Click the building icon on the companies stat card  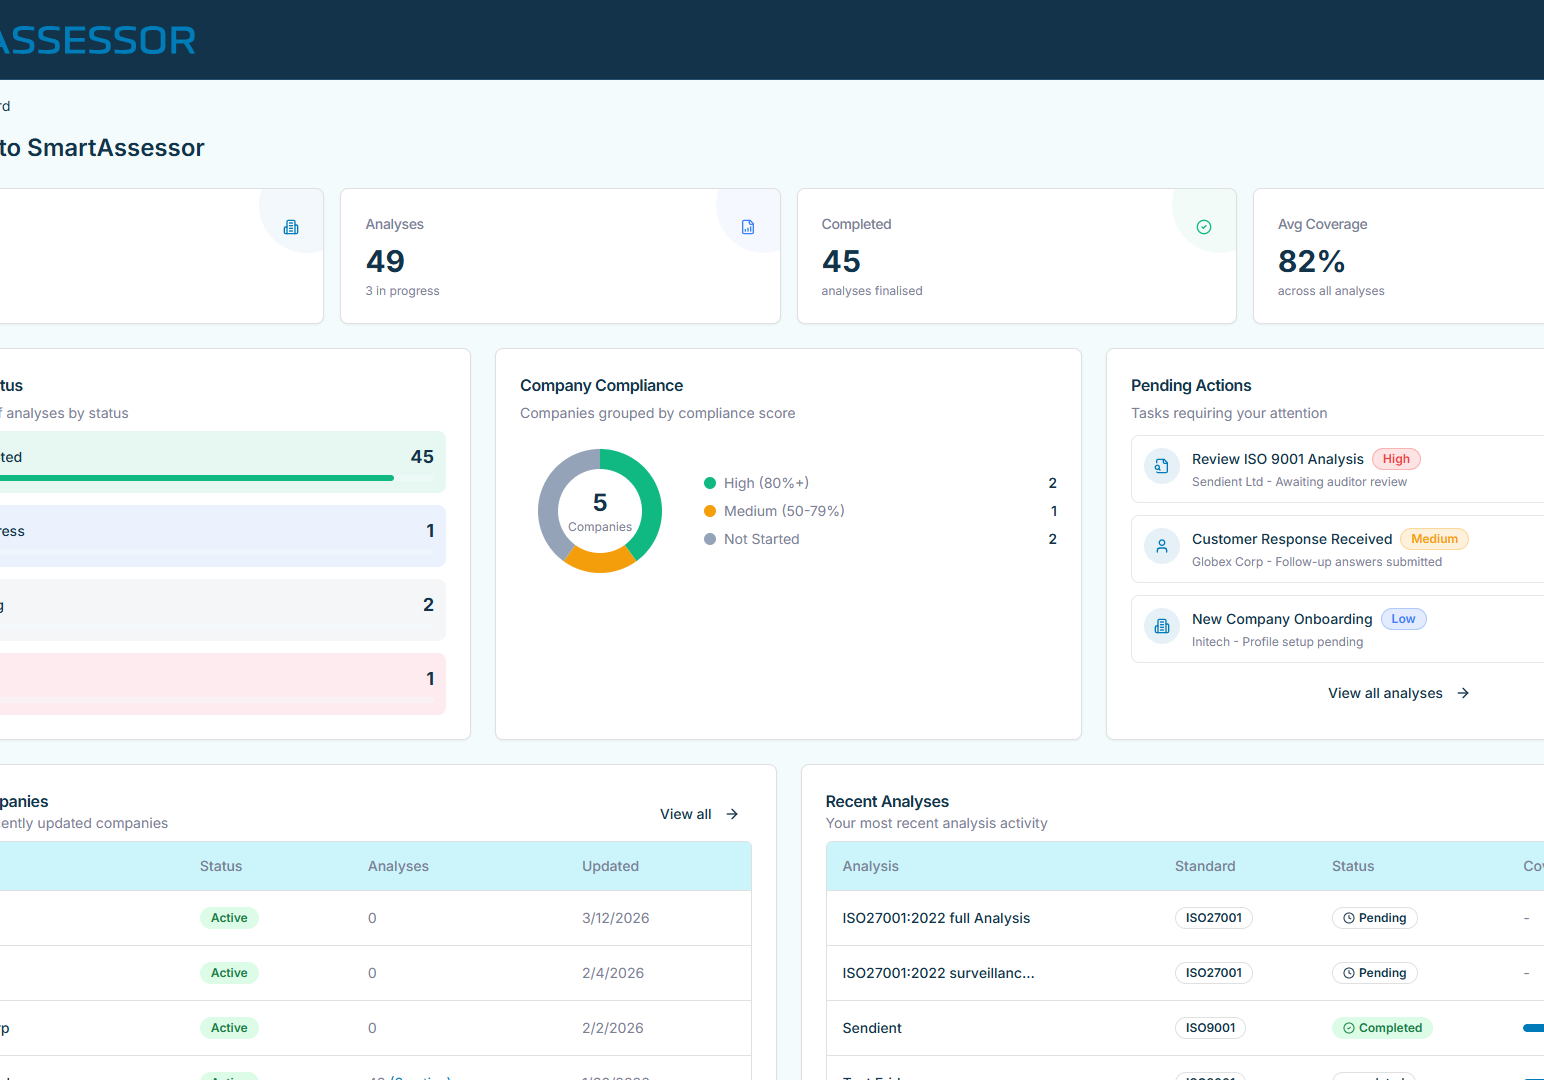pyautogui.click(x=291, y=226)
